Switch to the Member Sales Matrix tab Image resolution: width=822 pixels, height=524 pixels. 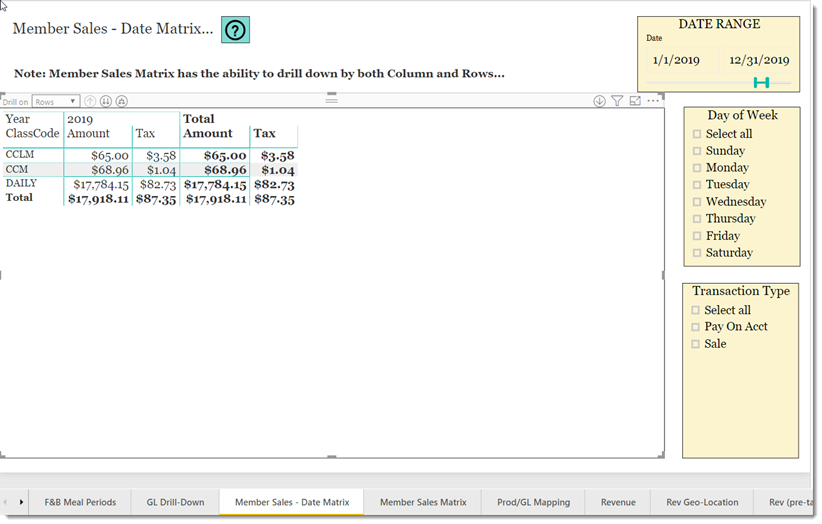click(x=423, y=502)
